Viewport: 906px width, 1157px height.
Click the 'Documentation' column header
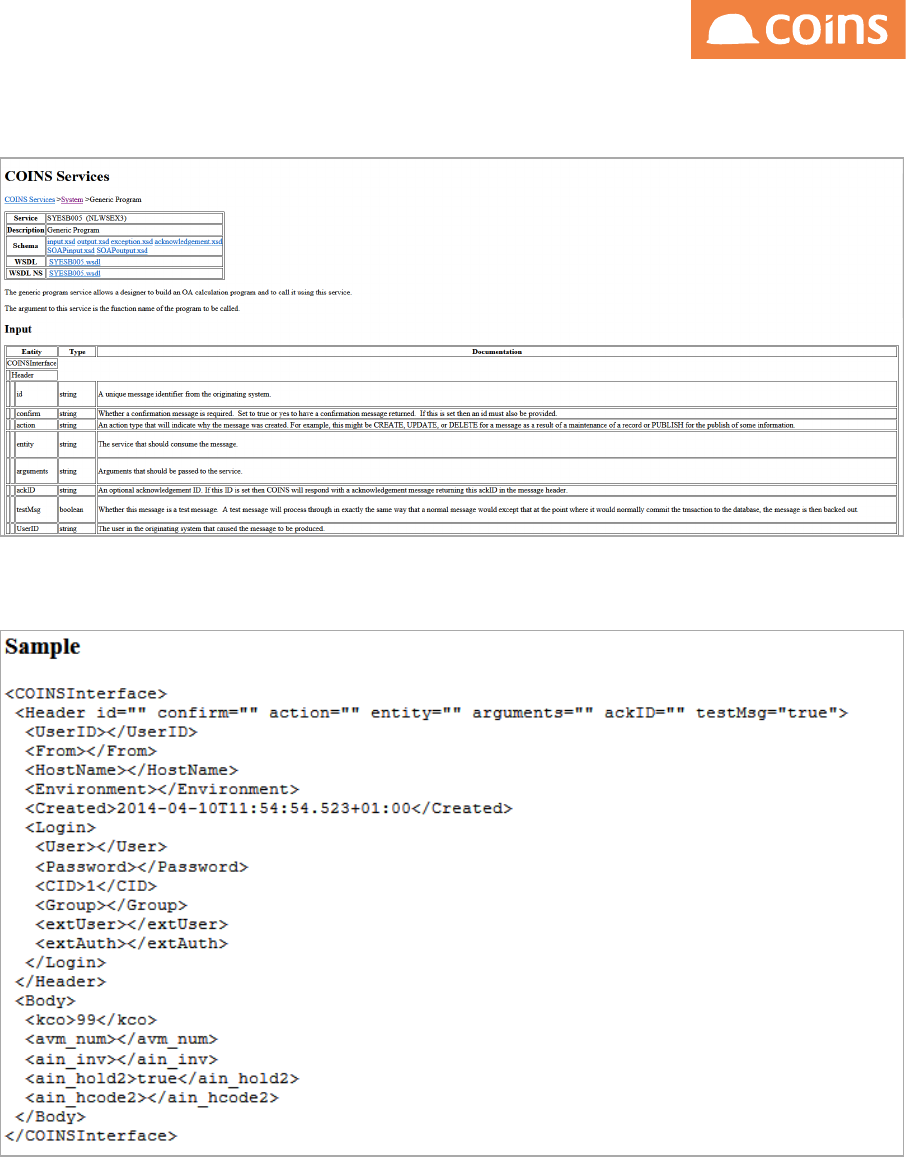(x=497, y=352)
